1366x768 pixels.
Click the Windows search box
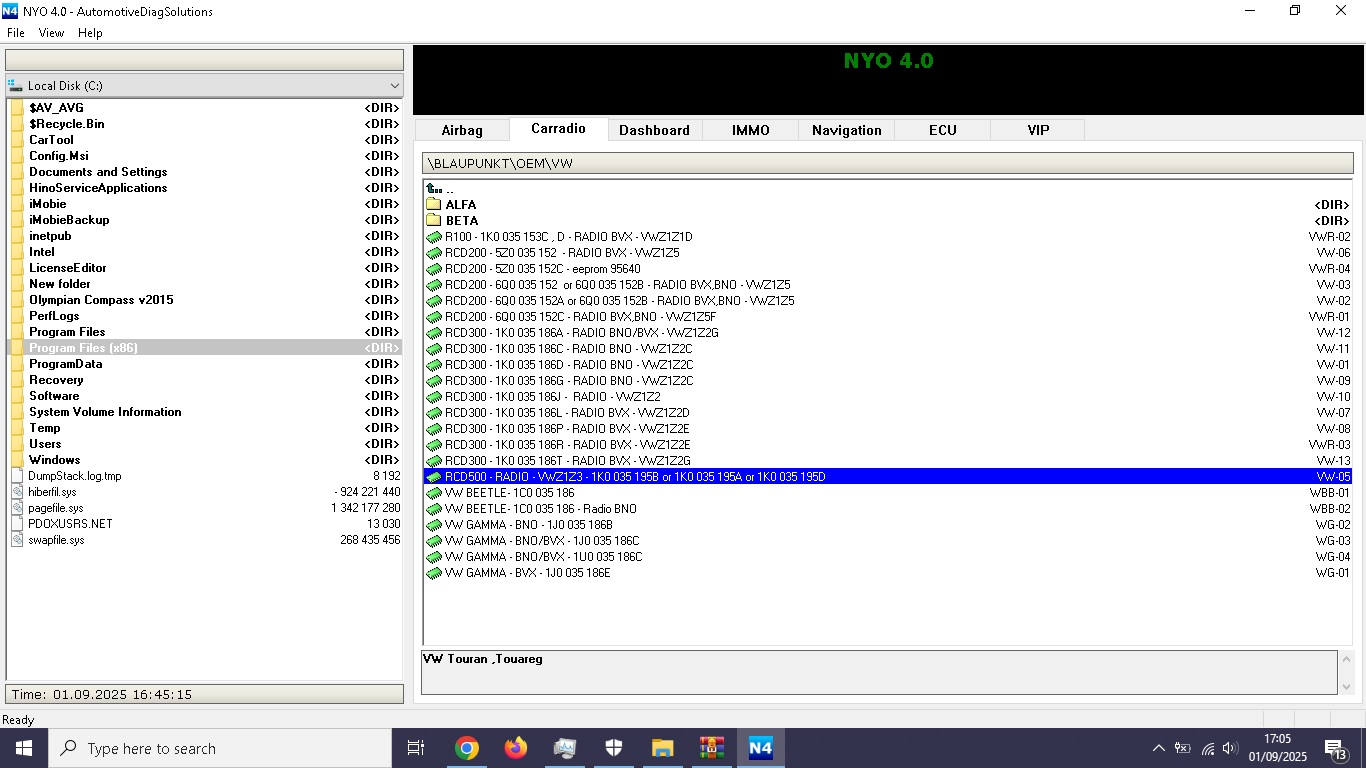pos(220,748)
